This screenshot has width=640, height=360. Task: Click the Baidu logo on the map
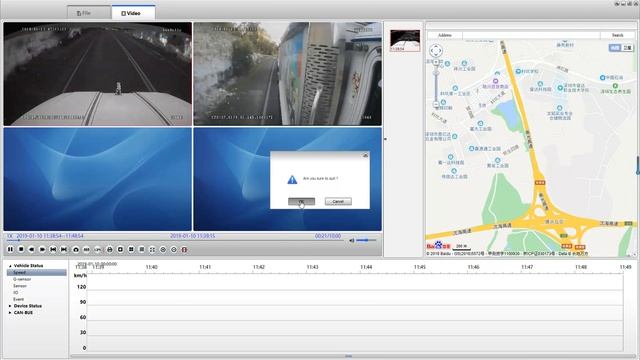point(438,246)
